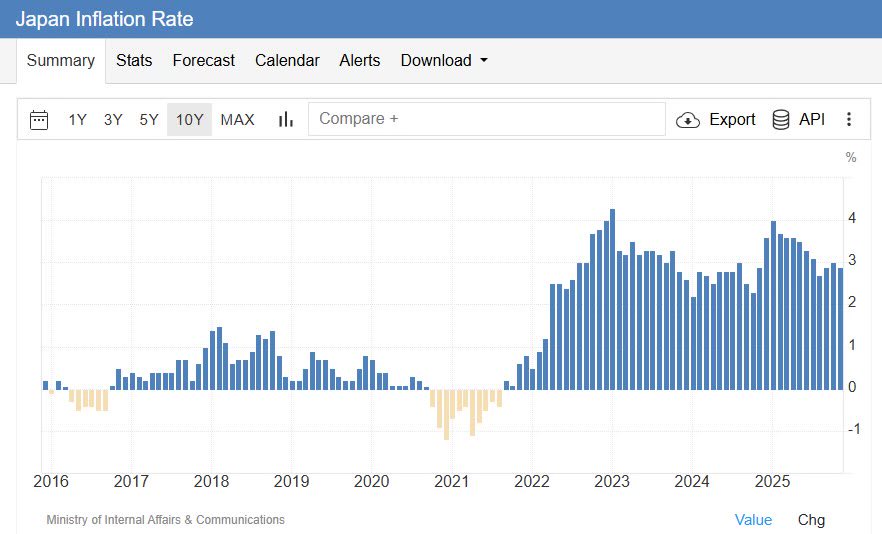Switch chart to 5Y range
Image resolution: width=882 pixels, height=534 pixels.
[149, 120]
